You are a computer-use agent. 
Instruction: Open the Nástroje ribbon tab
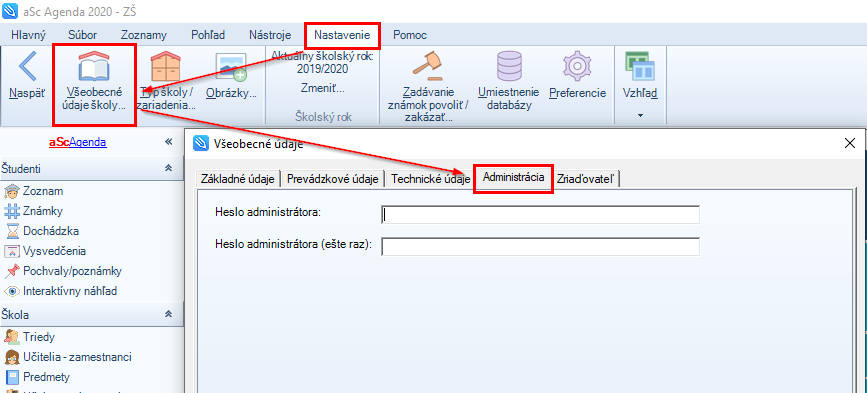(270, 35)
